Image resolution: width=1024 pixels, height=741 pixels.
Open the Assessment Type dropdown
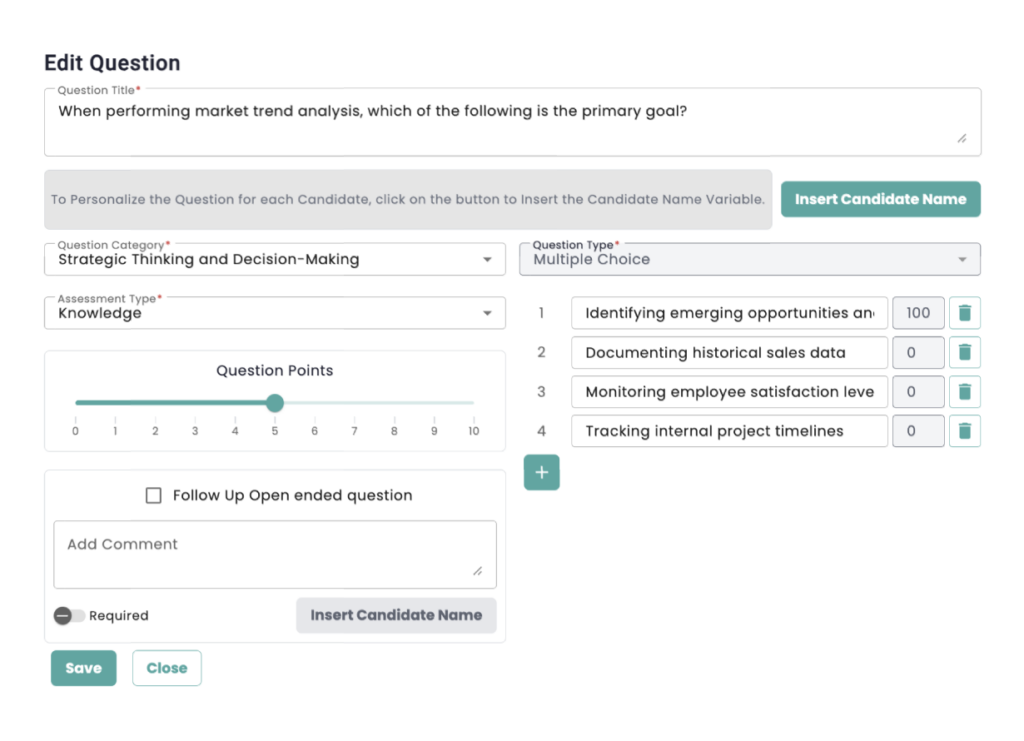pyautogui.click(x=274, y=313)
